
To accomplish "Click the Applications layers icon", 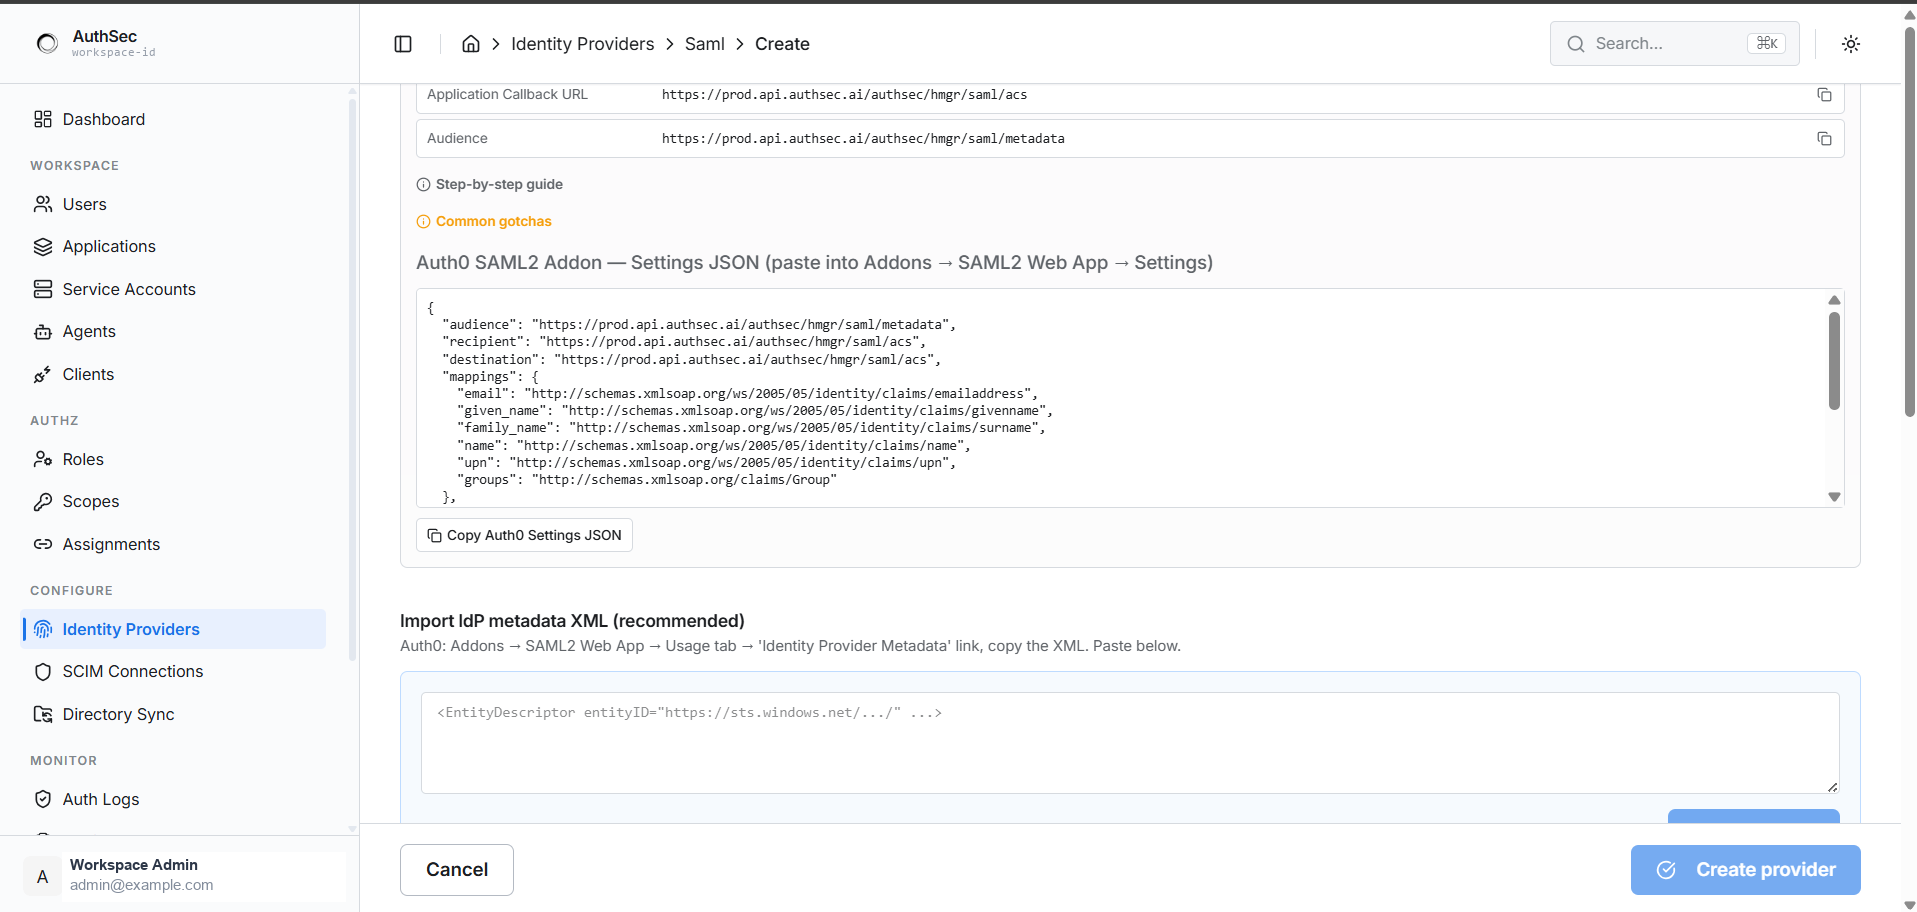I will (x=43, y=247).
